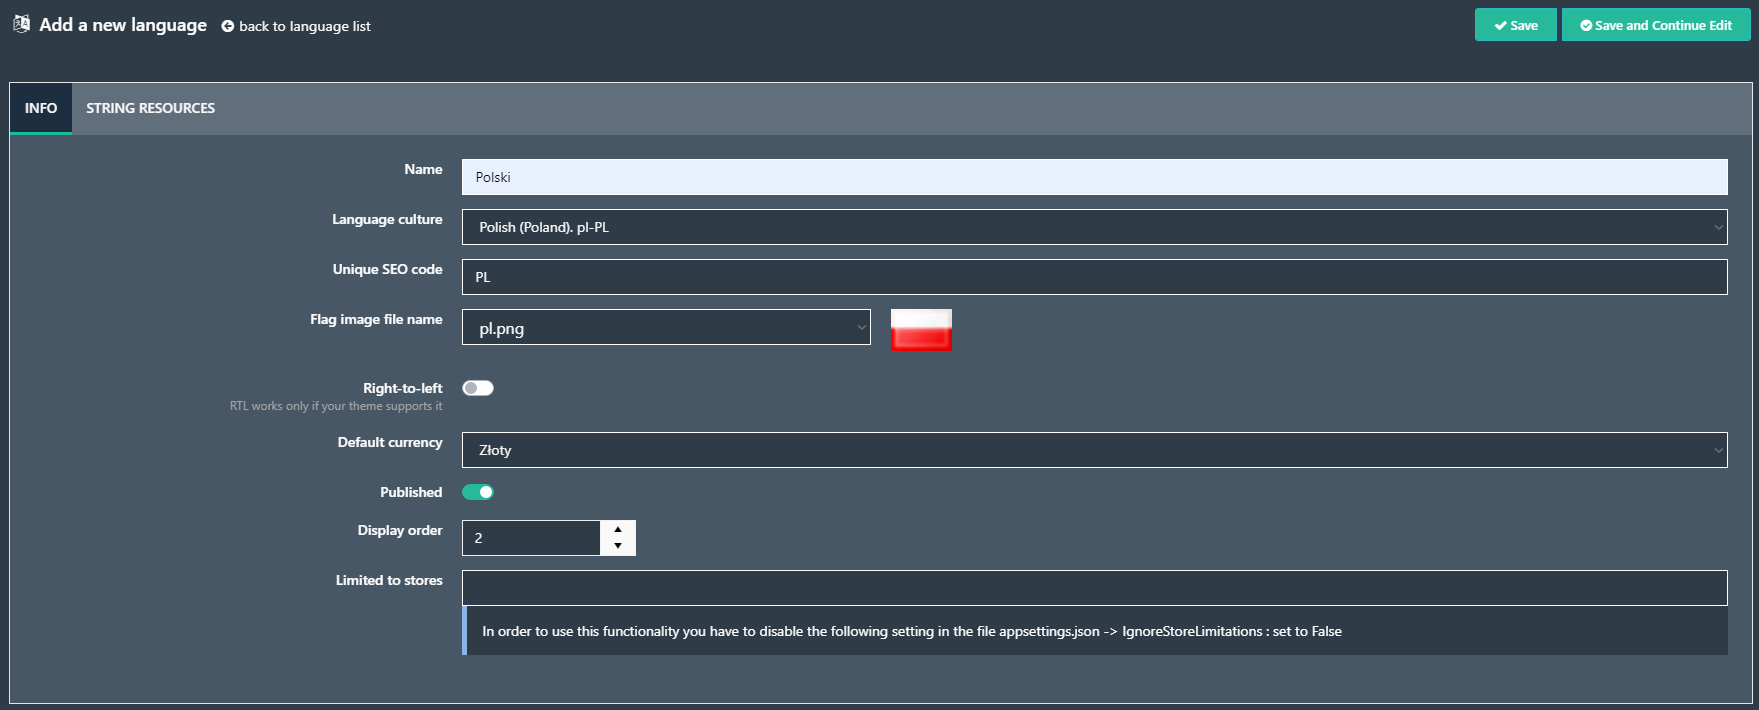Click the Name input field
This screenshot has height=710, width=1759.
point(1094,177)
